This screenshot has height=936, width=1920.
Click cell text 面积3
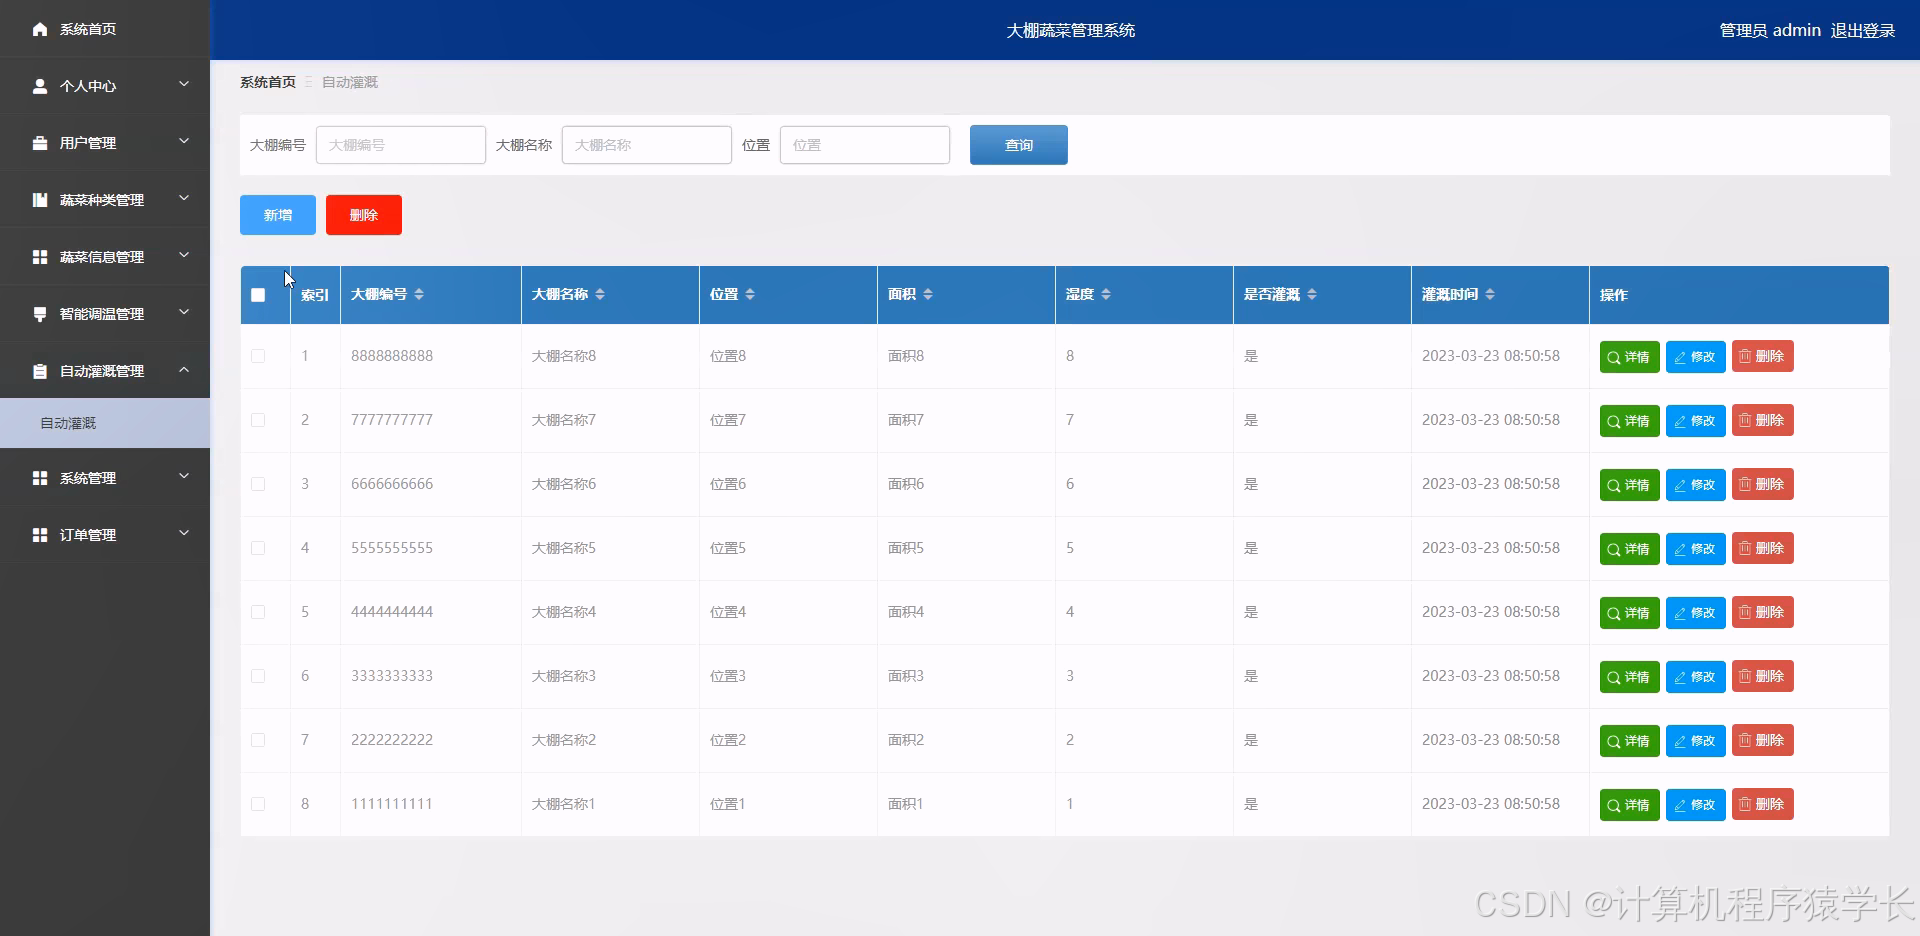pos(906,676)
